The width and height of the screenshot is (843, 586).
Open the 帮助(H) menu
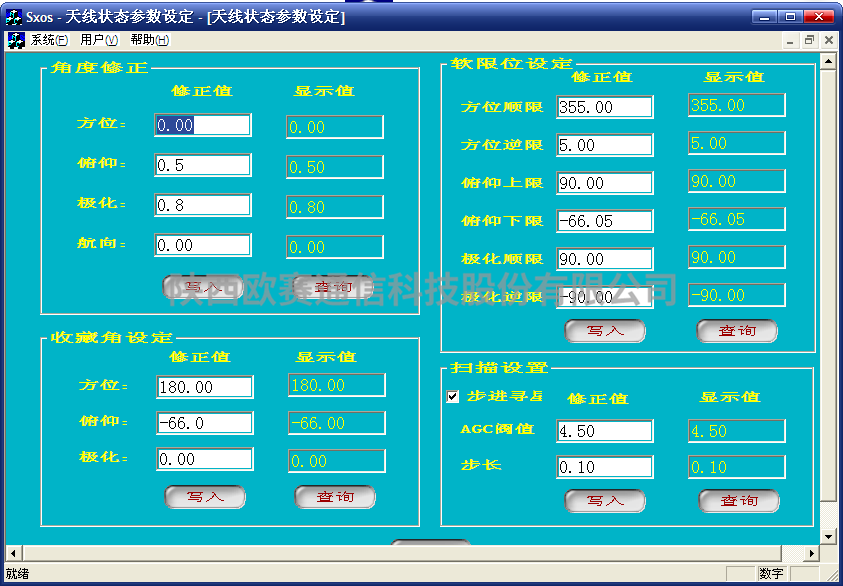150,40
